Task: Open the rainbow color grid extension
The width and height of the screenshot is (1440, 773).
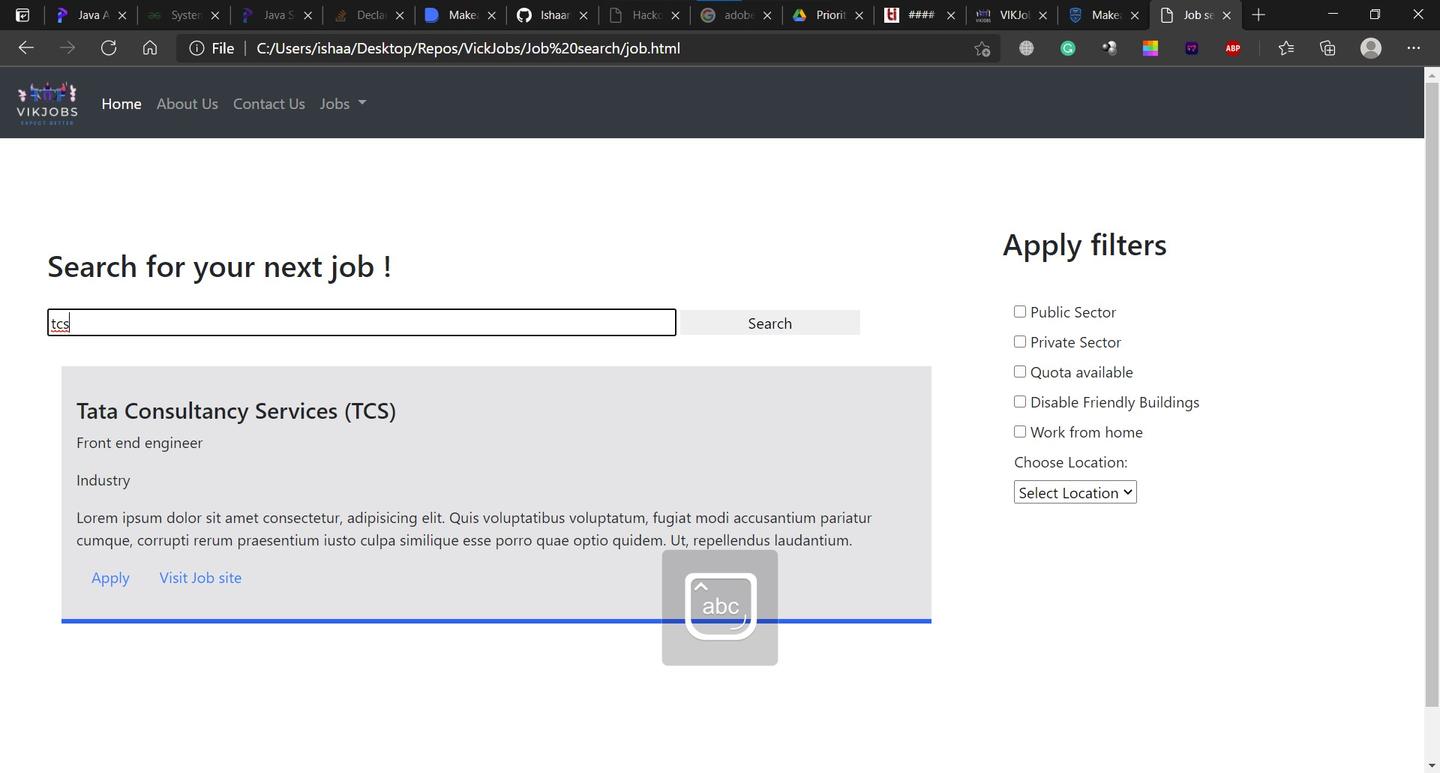Action: (x=1150, y=48)
